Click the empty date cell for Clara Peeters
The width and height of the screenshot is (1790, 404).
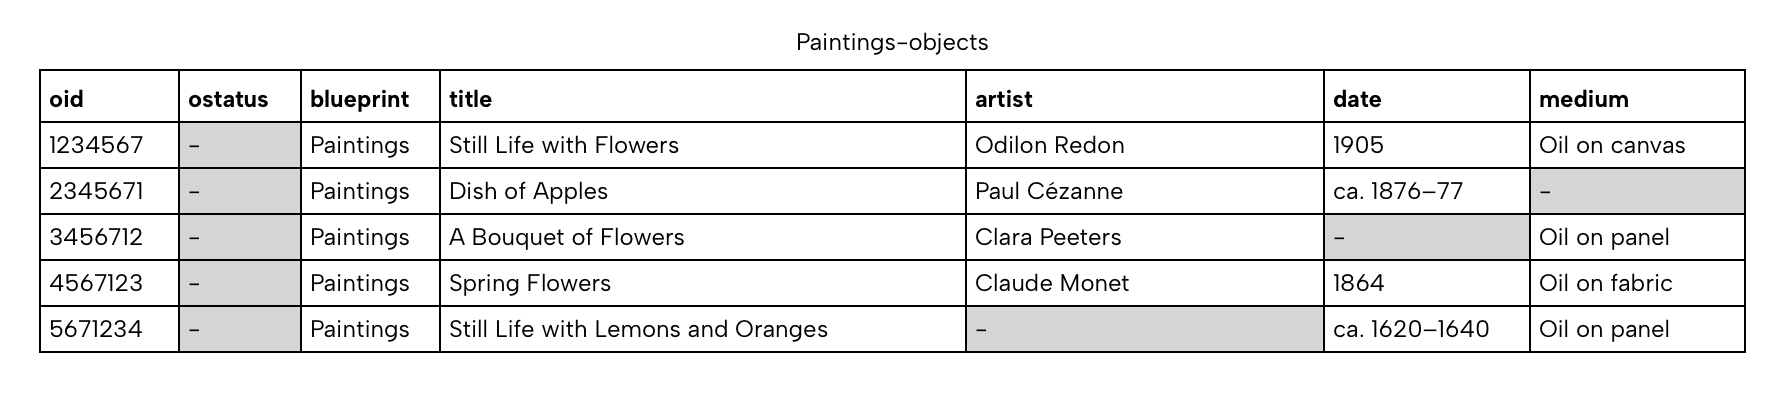(1426, 237)
